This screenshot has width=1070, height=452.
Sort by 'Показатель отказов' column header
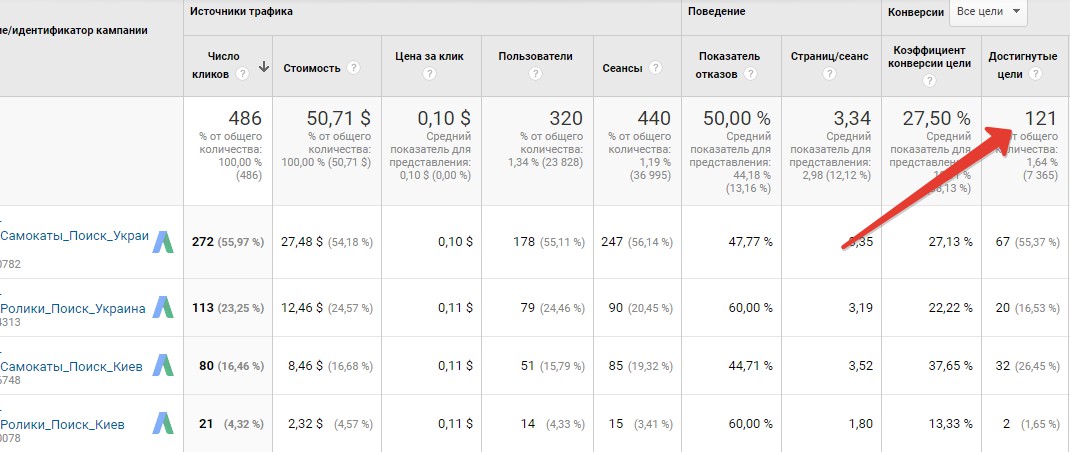[729, 66]
